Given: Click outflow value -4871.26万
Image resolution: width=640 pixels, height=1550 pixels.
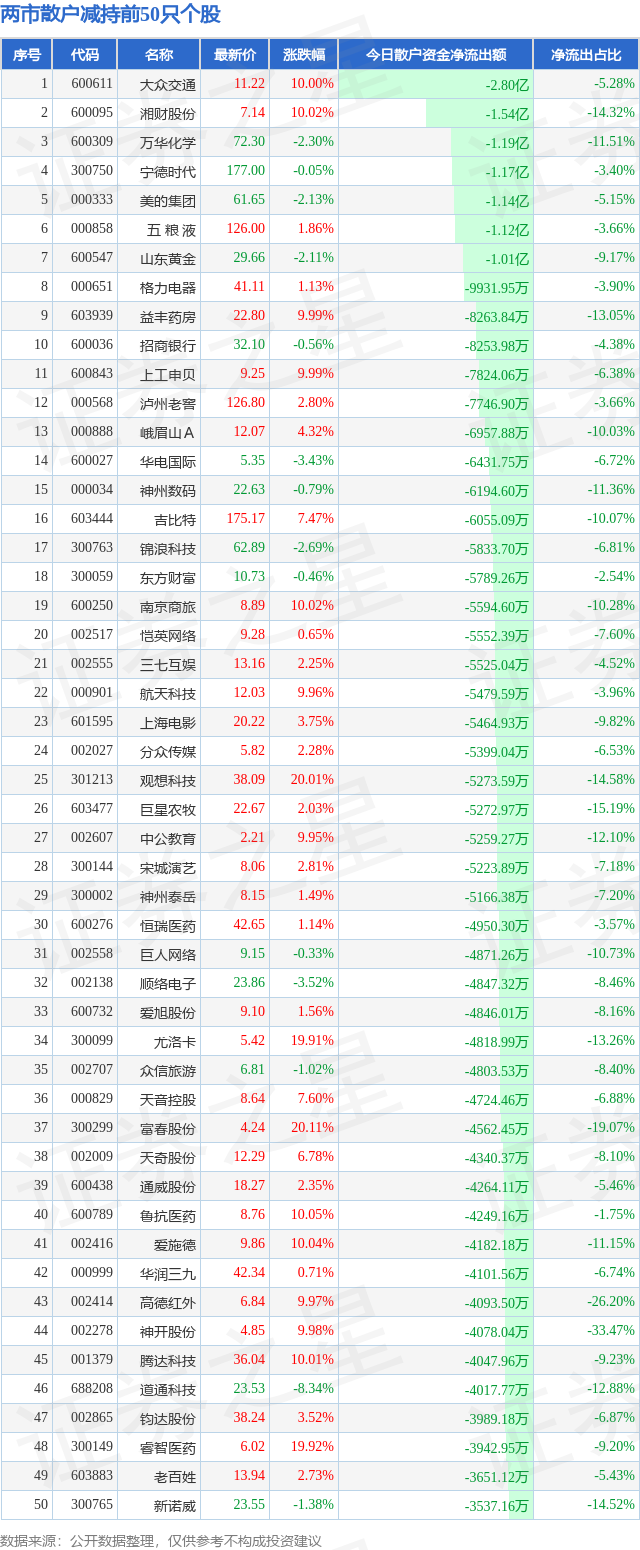Looking at the screenshot, I should click(497, 955).
